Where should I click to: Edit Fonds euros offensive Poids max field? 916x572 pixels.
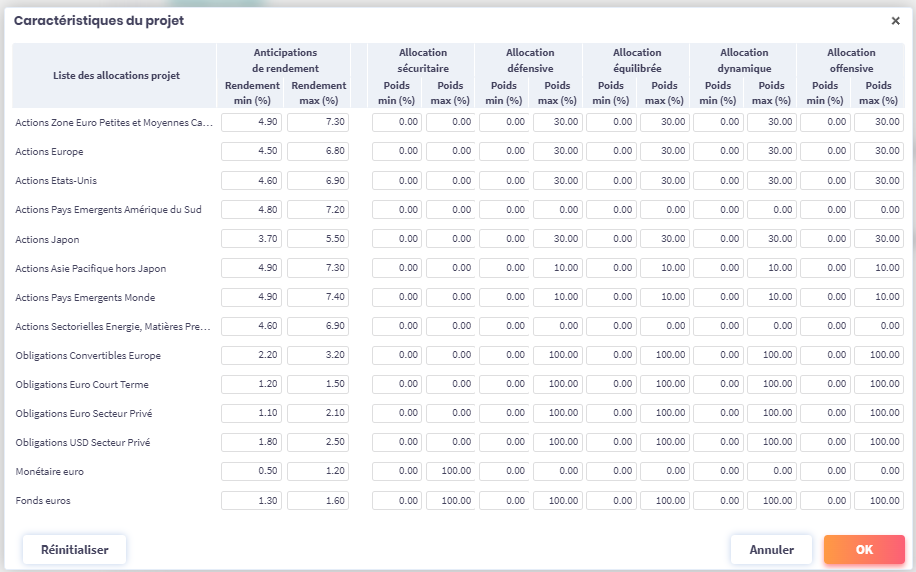878,500
